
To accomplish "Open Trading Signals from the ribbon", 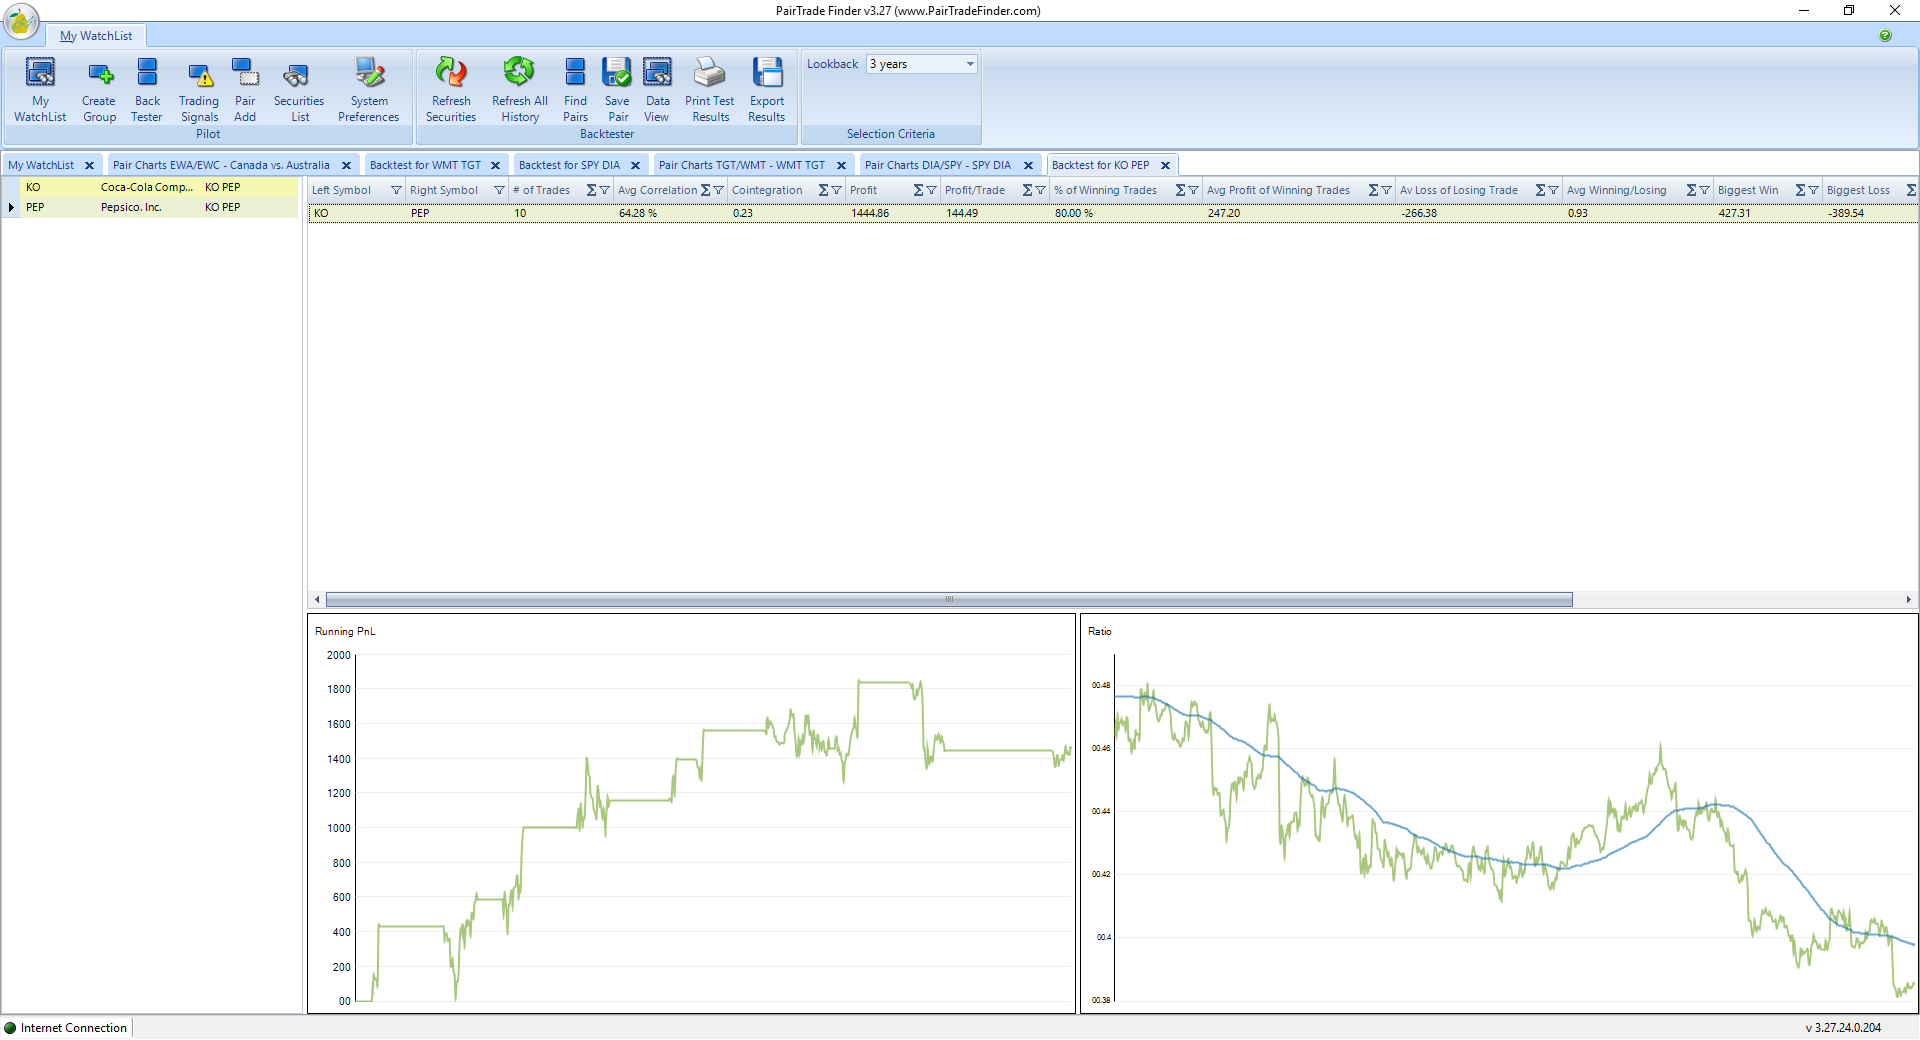I will [x=199, y=89].
